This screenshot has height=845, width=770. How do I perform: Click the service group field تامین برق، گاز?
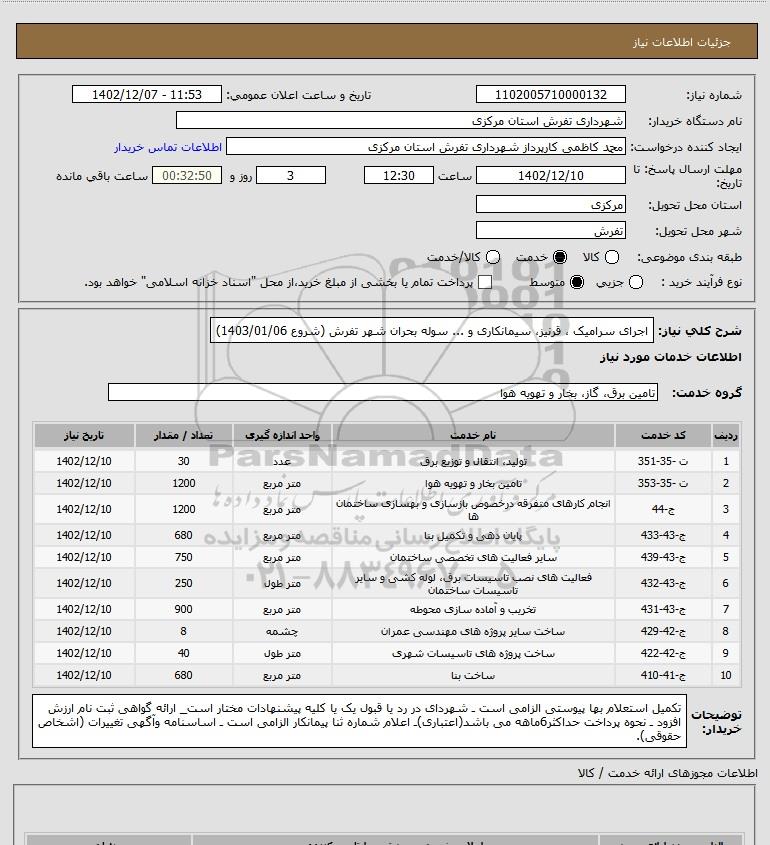383,393
